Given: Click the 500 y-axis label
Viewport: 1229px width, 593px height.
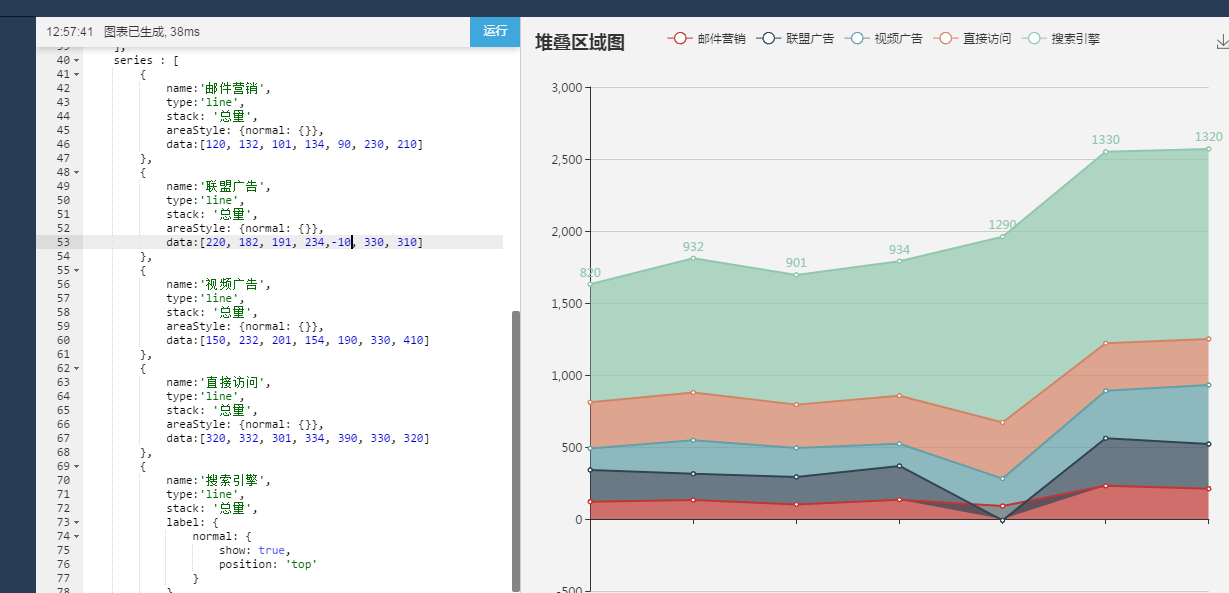Looking at the screenshot, I should [571, 448].
